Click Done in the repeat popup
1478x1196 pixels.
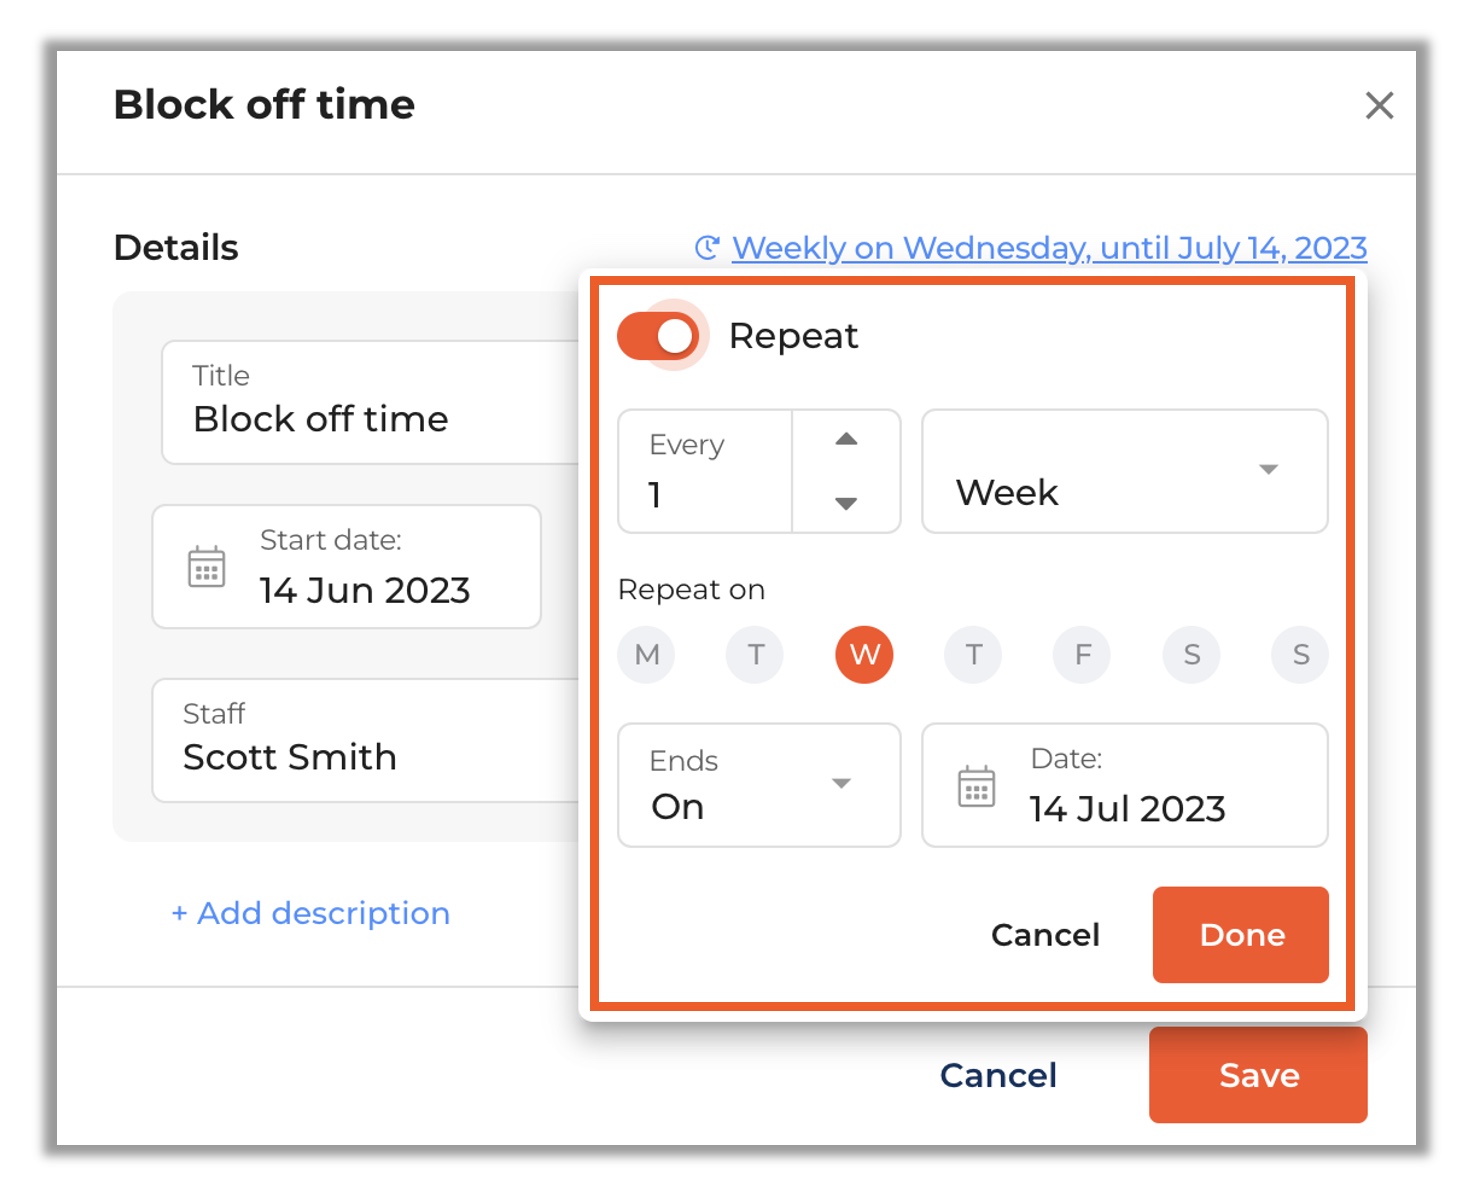1241,935
